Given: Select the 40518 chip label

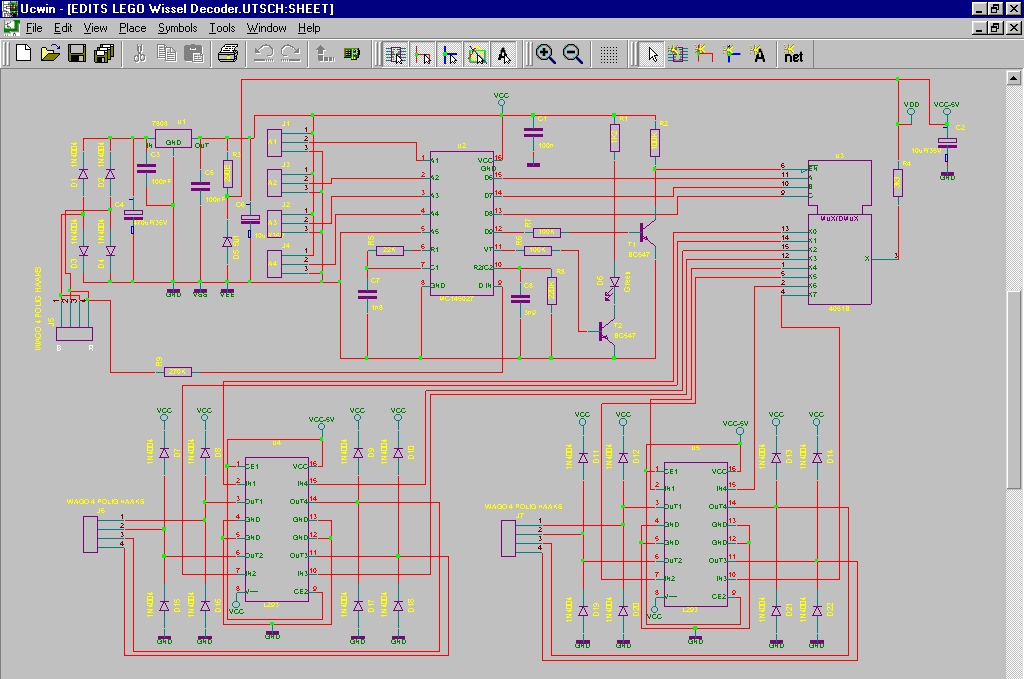Looking at the screenshot, I should 839,308.
